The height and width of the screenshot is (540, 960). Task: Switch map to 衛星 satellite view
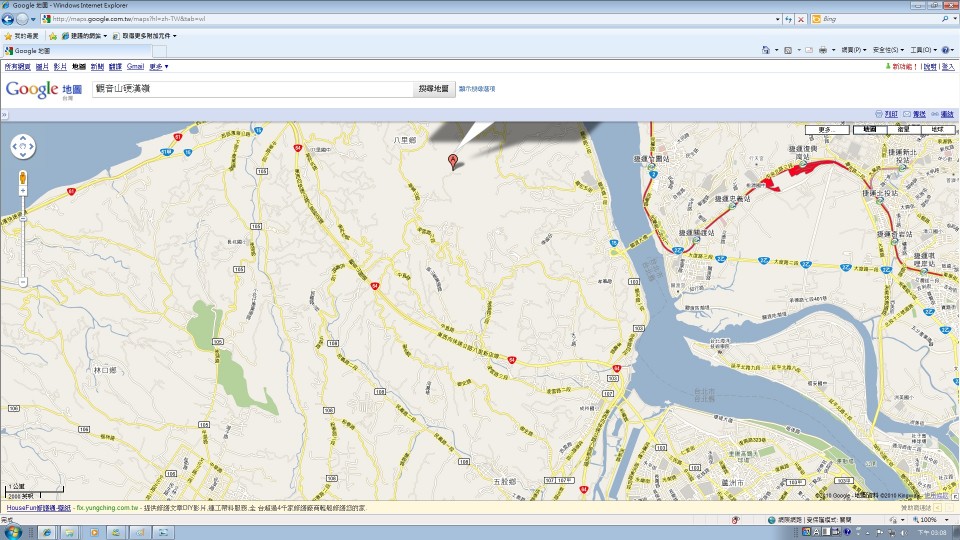coord(903,129)
